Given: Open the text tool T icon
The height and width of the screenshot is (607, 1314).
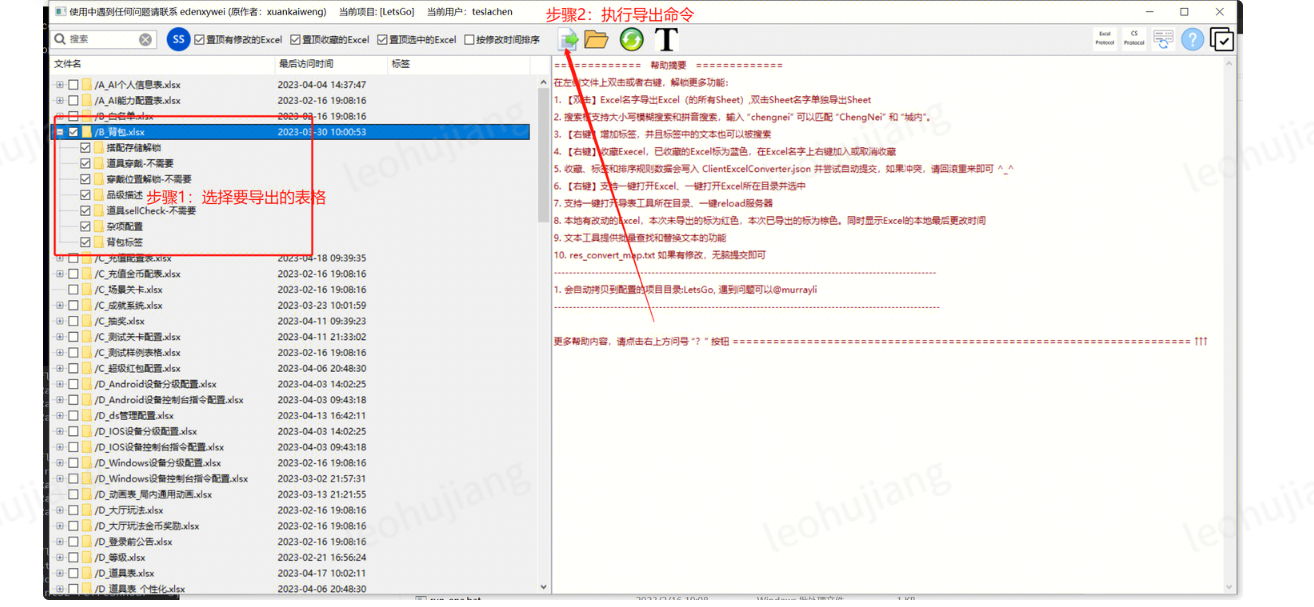Looking at the screenshot, I should click(x=666, y=39).
